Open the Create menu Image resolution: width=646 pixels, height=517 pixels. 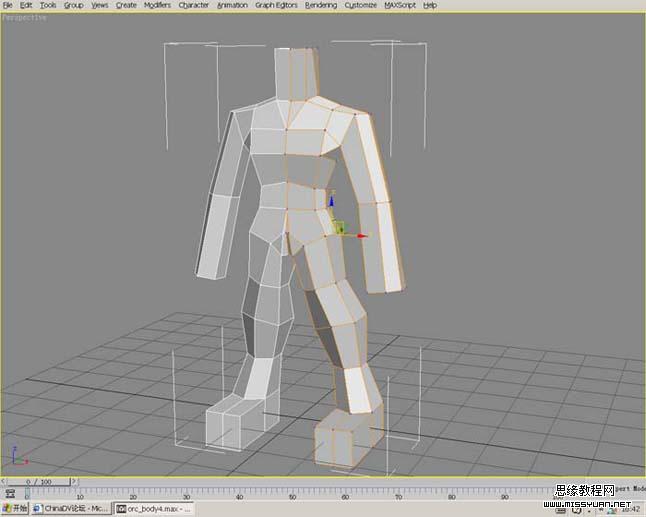pyautogui.click(x=126, y=5)
